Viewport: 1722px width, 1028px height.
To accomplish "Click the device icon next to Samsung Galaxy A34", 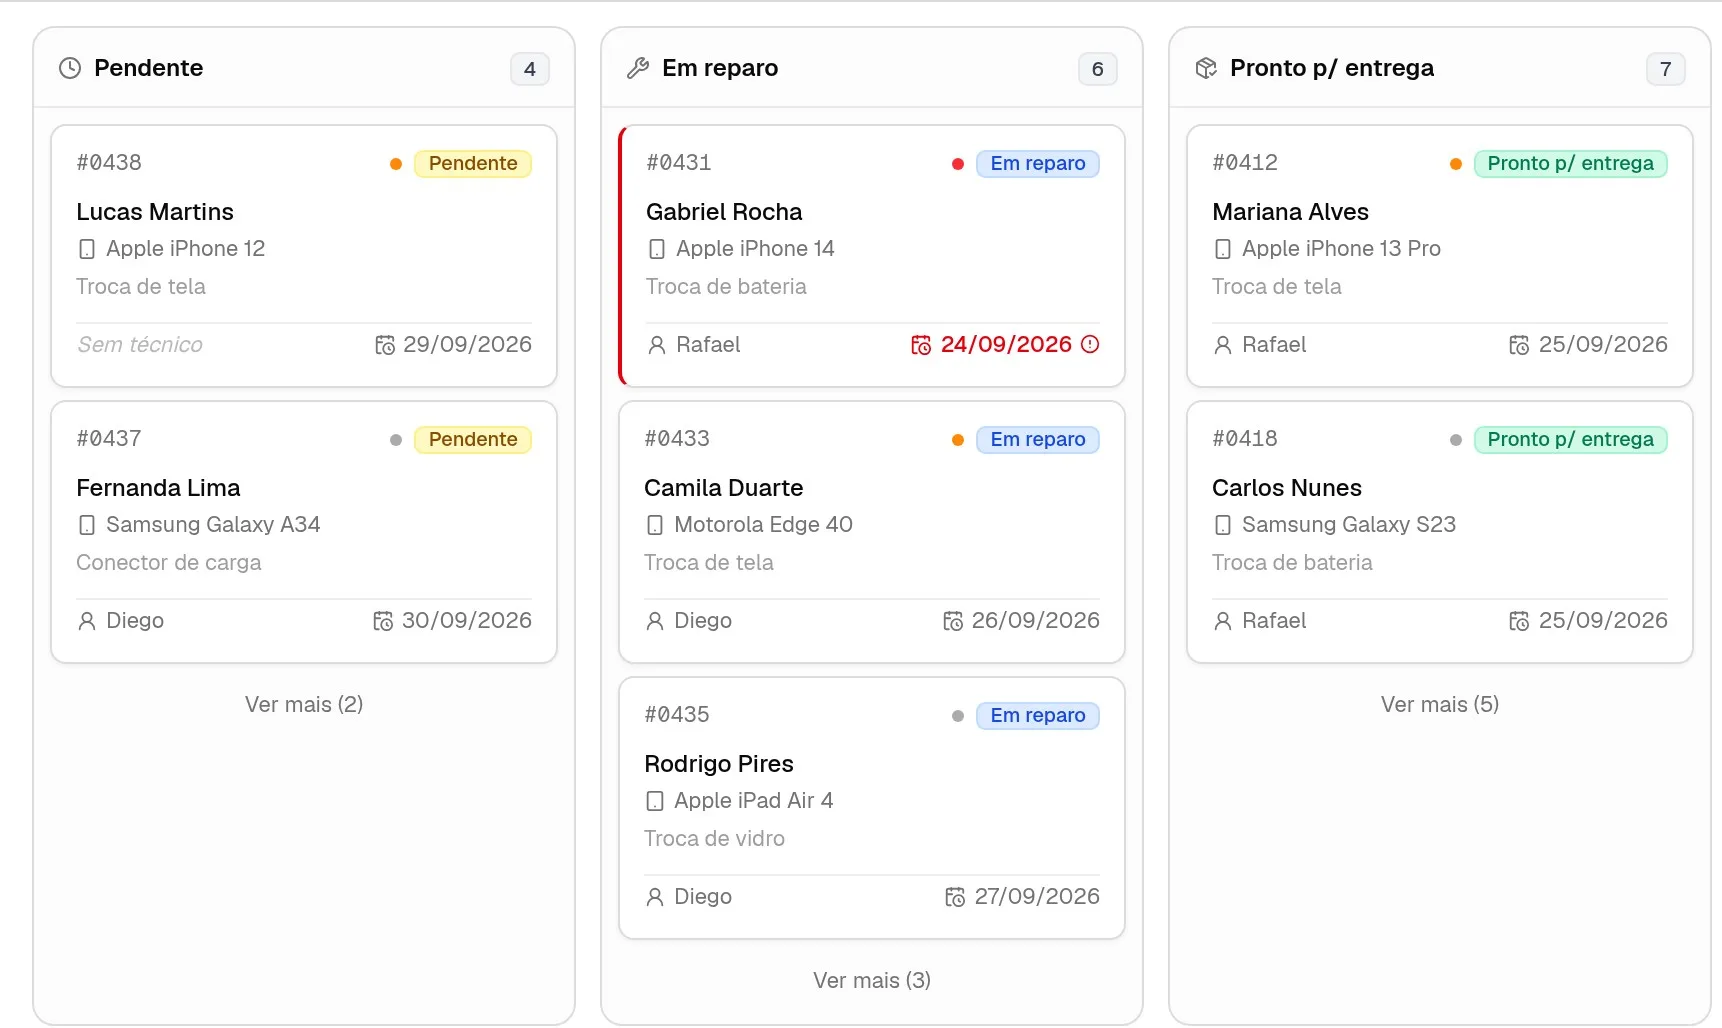I will pyautogui.click(x=87, y=525).
